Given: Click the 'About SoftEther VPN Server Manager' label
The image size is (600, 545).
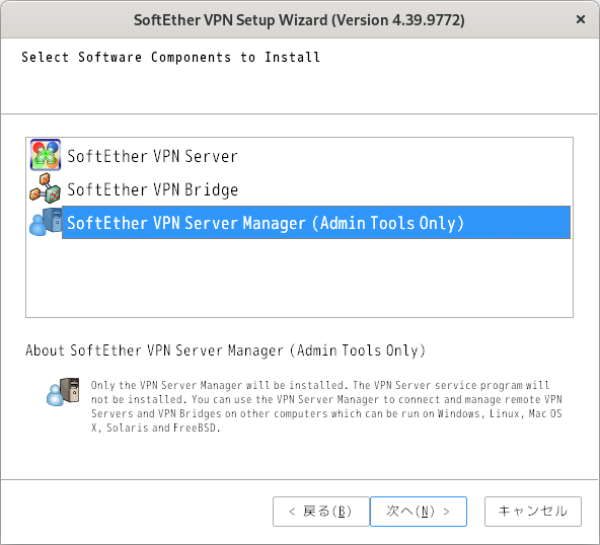Looking at the screenshot, I should click(225, 350).
